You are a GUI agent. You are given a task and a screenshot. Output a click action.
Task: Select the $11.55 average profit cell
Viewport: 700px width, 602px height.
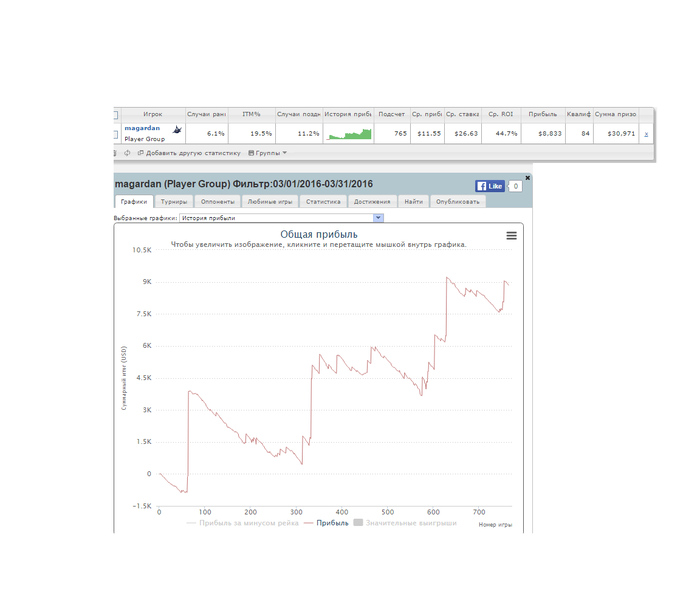pos(427,134)
